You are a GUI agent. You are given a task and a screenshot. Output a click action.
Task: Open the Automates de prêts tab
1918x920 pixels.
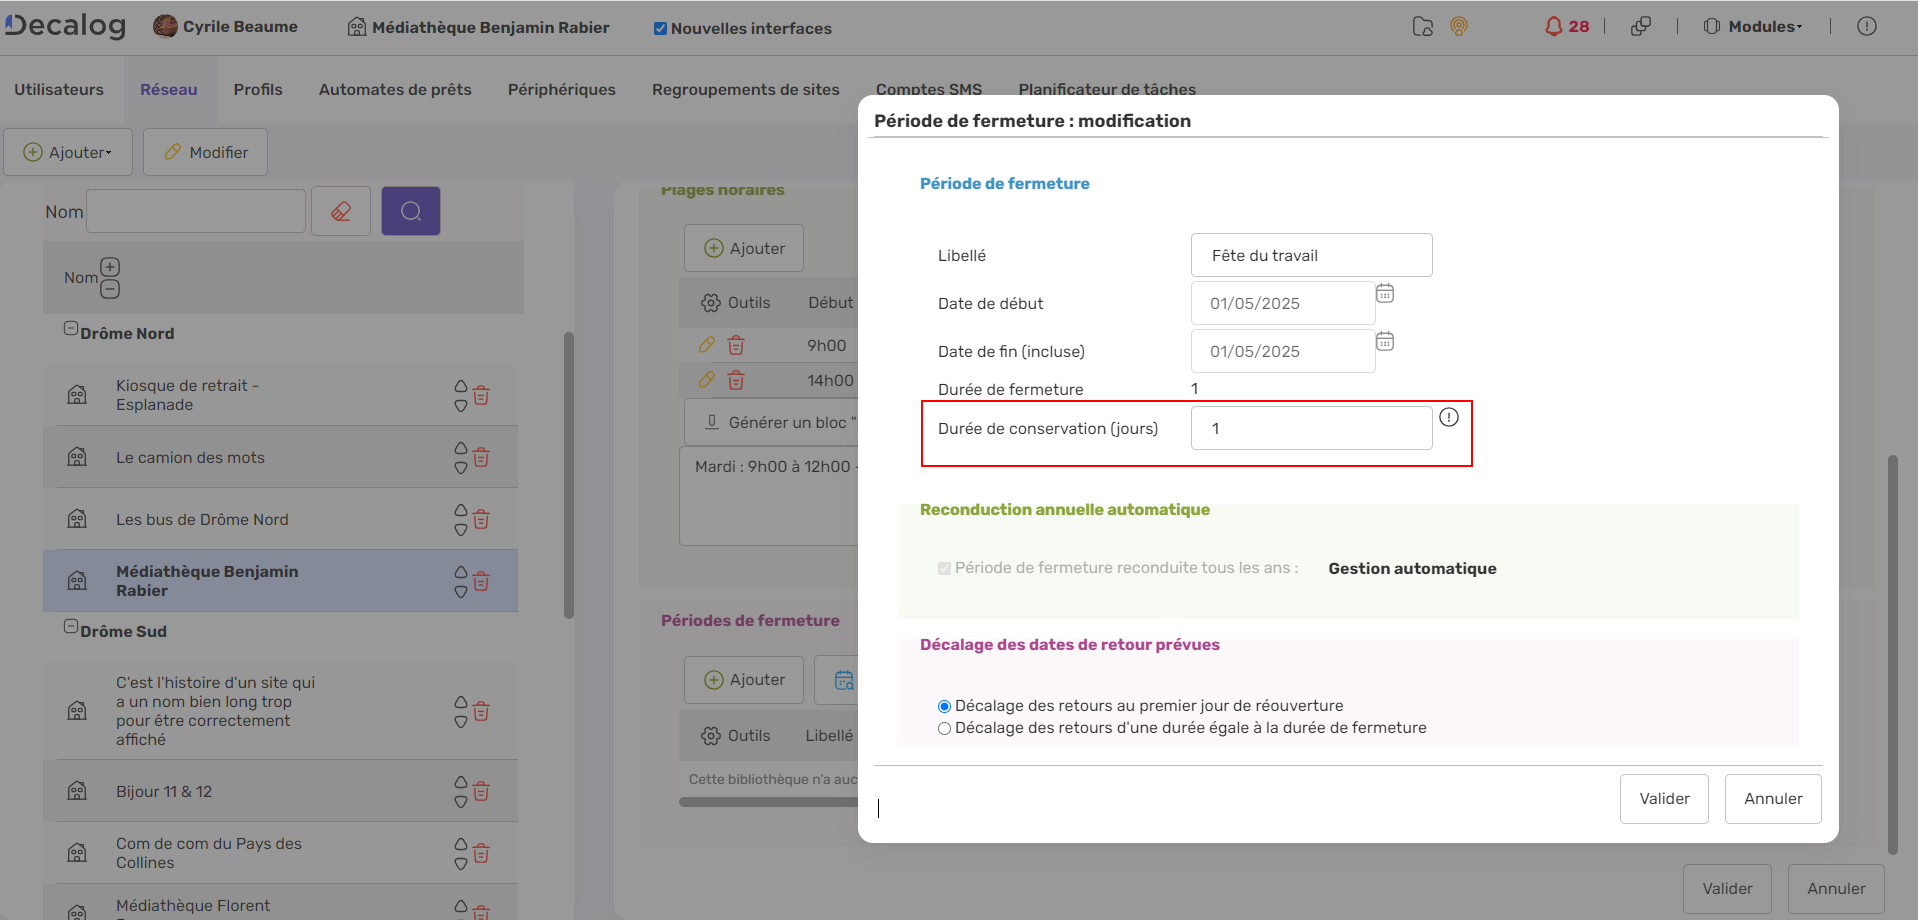coord(395,89)
